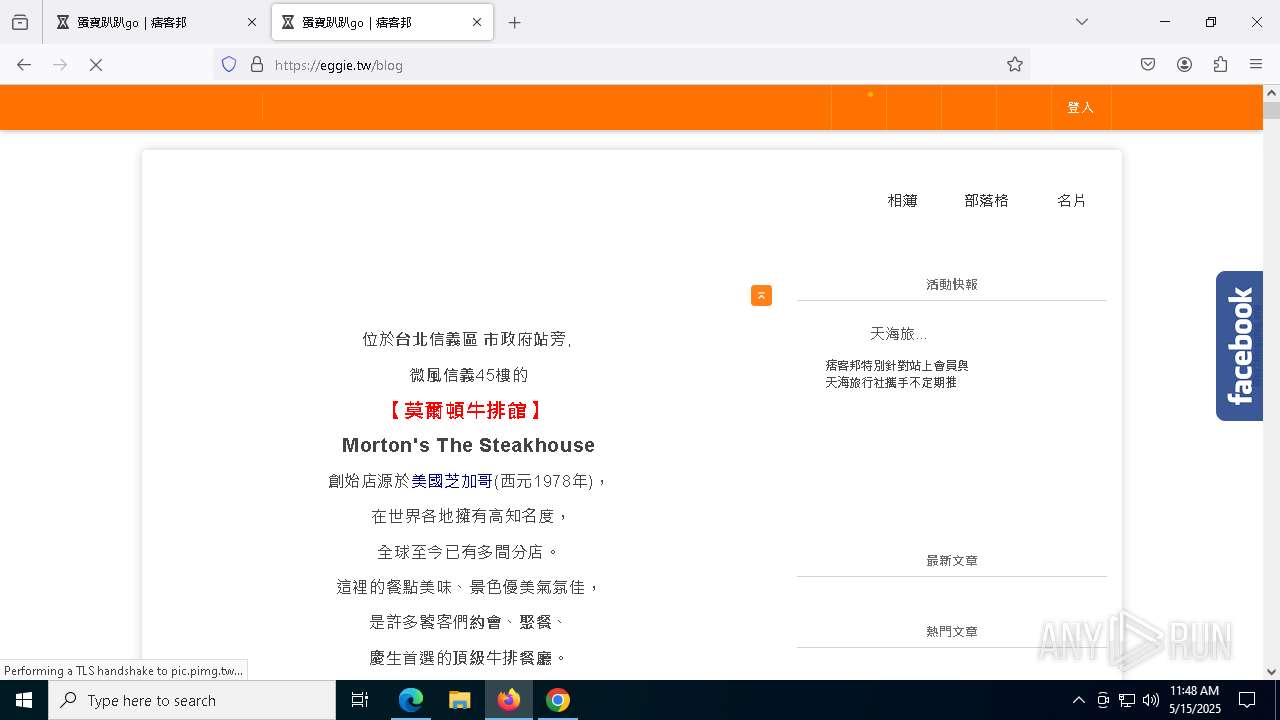
Task: Click 【莫爾頓牛排館】 red heading
Action: tap(466, 410)
